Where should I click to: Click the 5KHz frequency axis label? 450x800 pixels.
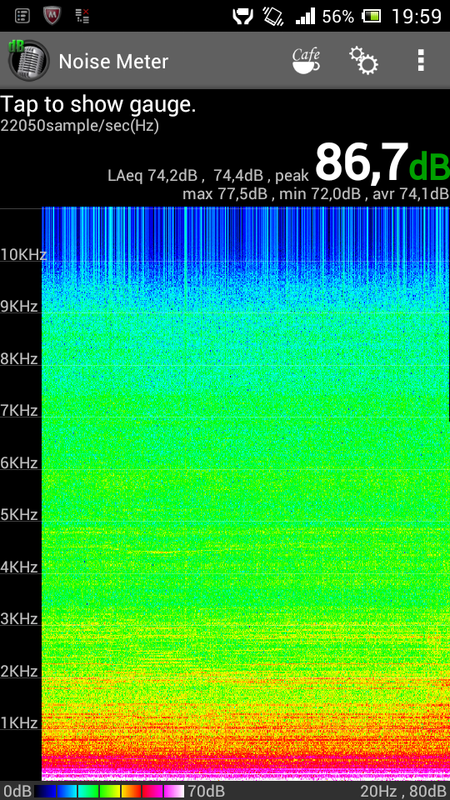pyautogui.click(x=19, y=514)
